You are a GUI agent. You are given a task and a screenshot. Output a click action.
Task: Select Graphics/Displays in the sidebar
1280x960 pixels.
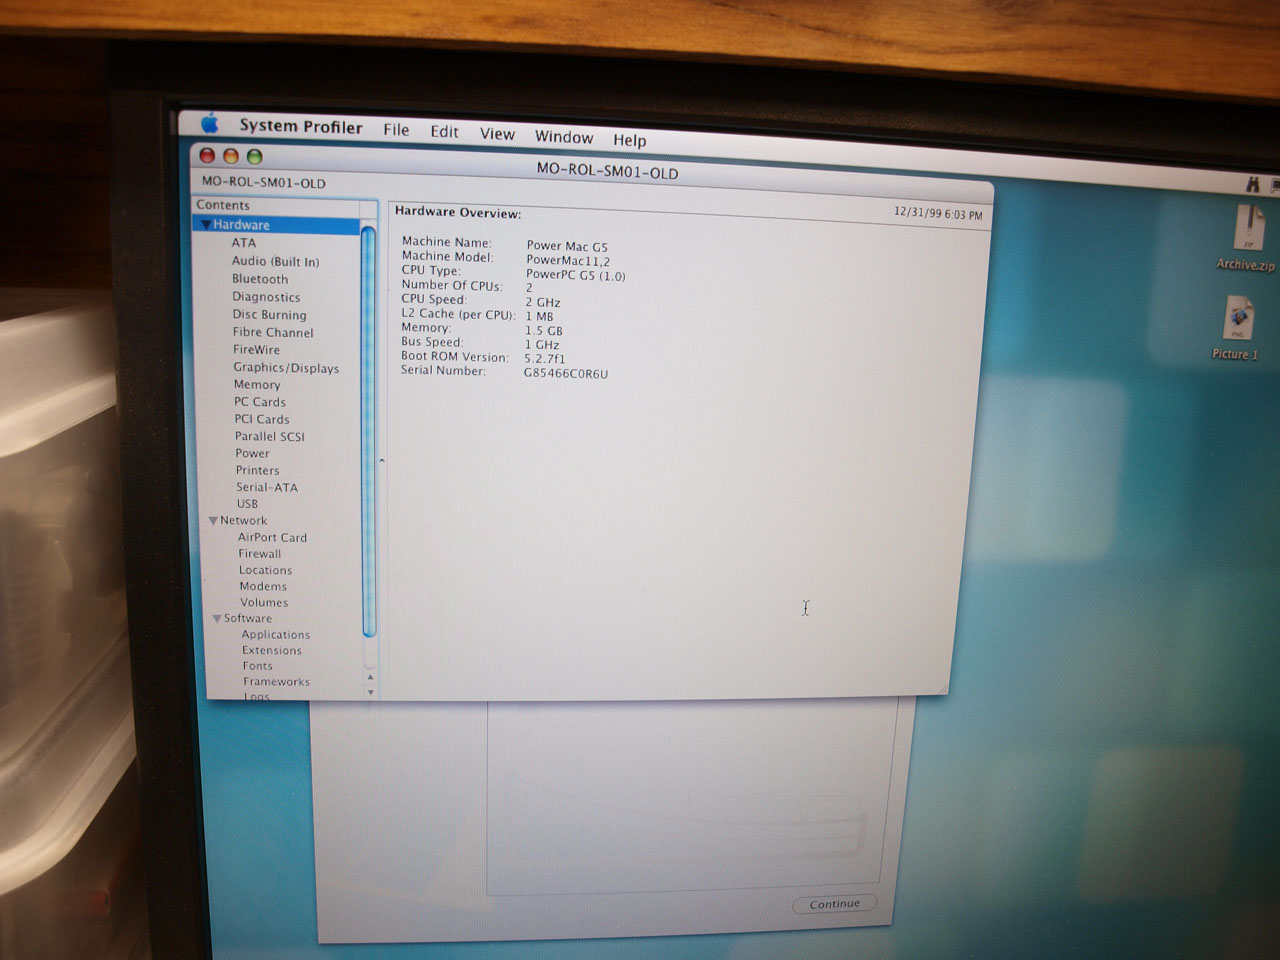pos(286,368)
